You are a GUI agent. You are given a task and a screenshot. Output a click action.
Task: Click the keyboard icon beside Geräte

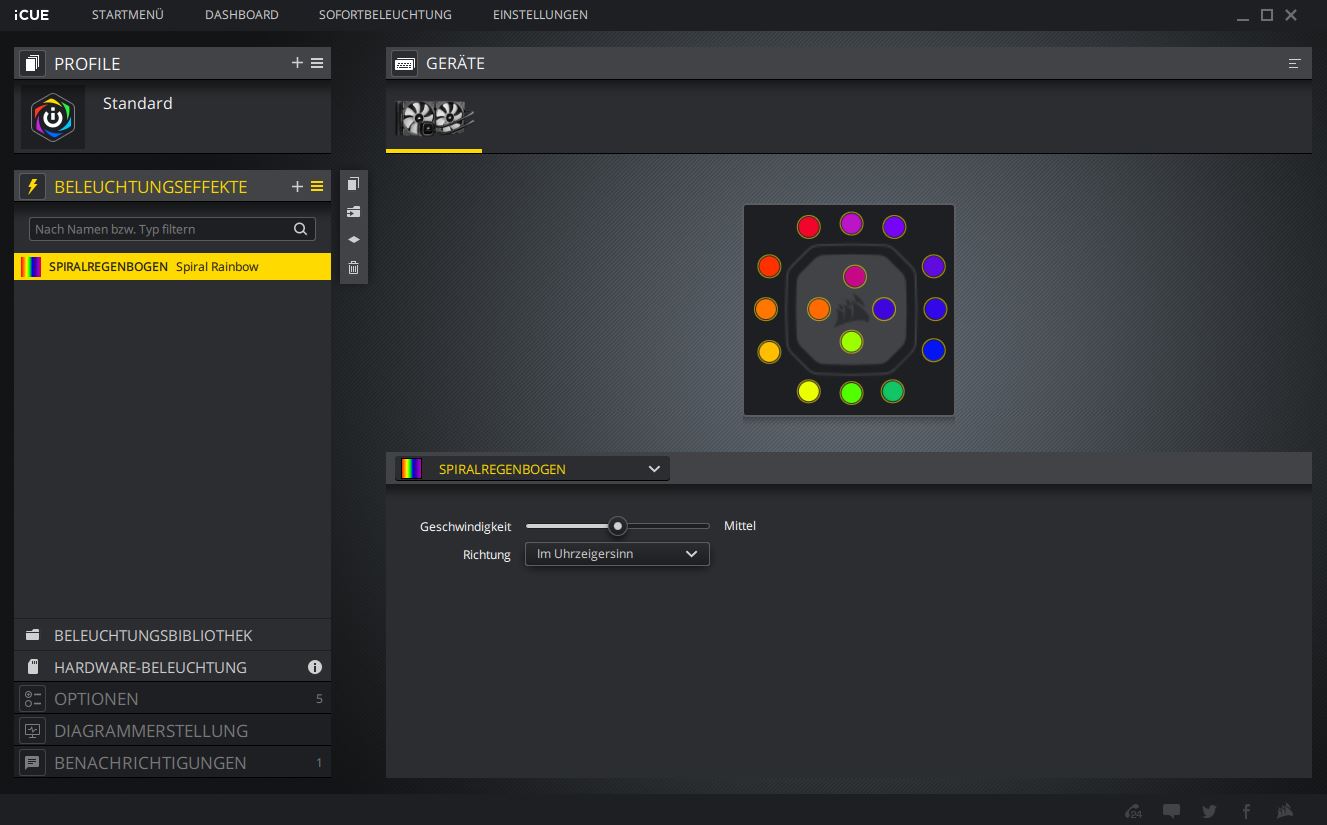click(x=404, y=63)
